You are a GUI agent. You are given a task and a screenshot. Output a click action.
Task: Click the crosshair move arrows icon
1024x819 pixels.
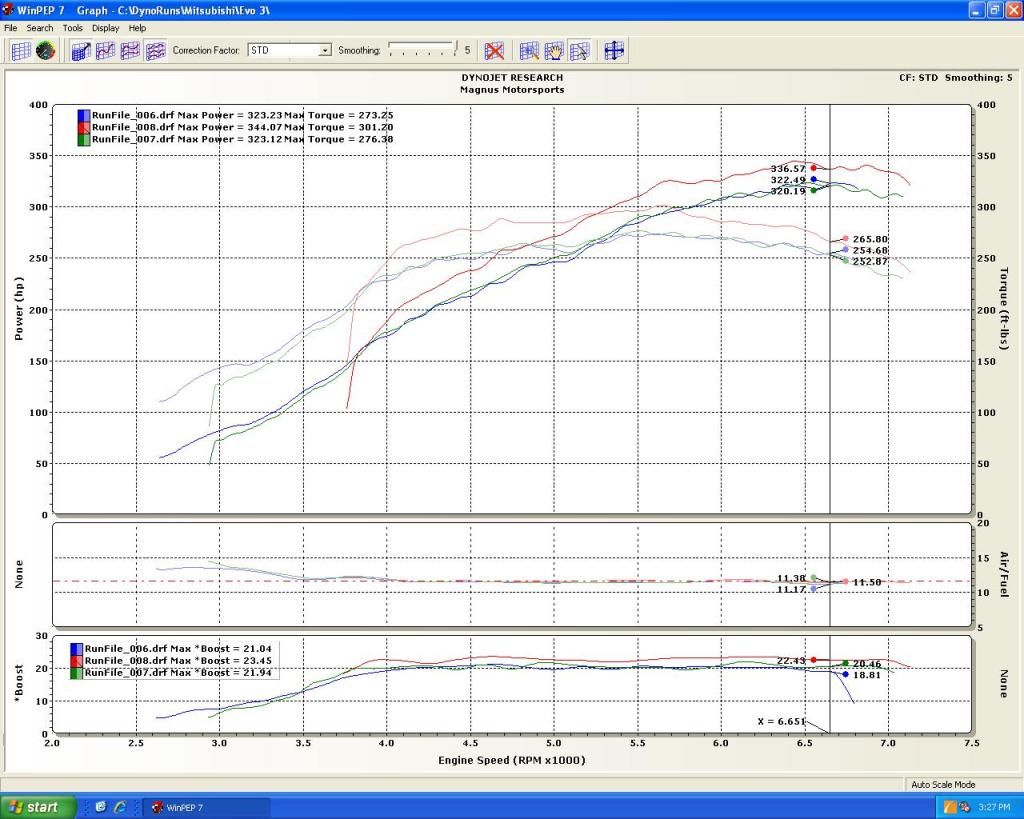click(614, 50)
